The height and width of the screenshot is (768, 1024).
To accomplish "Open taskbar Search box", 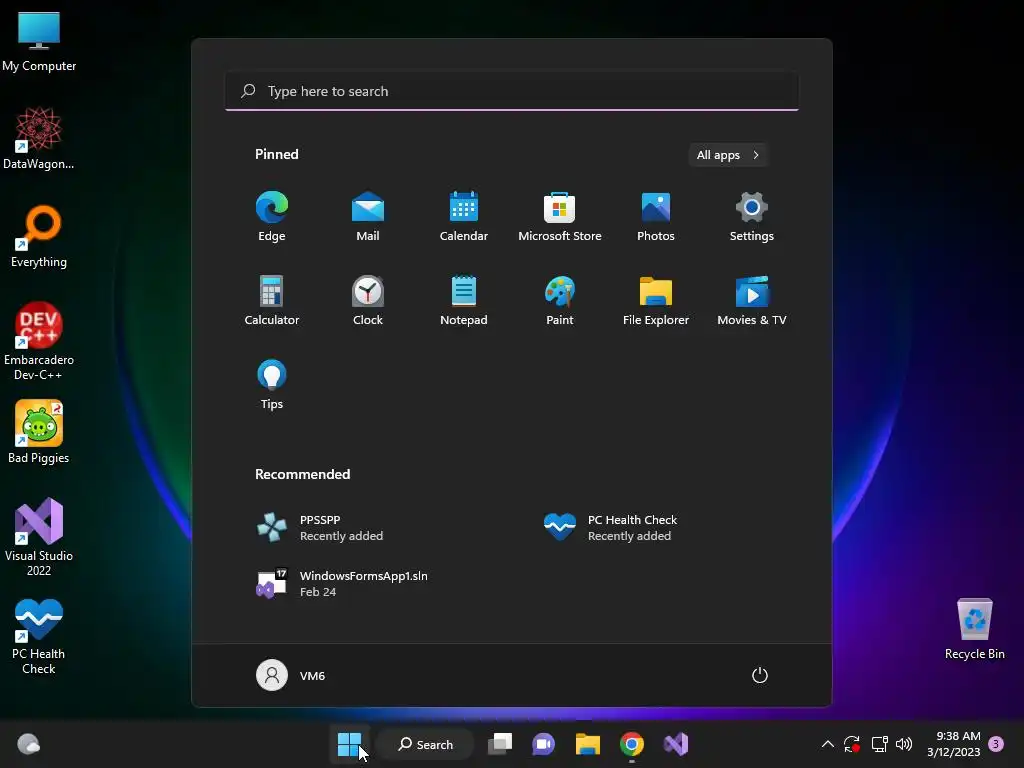I will point(425,744).
